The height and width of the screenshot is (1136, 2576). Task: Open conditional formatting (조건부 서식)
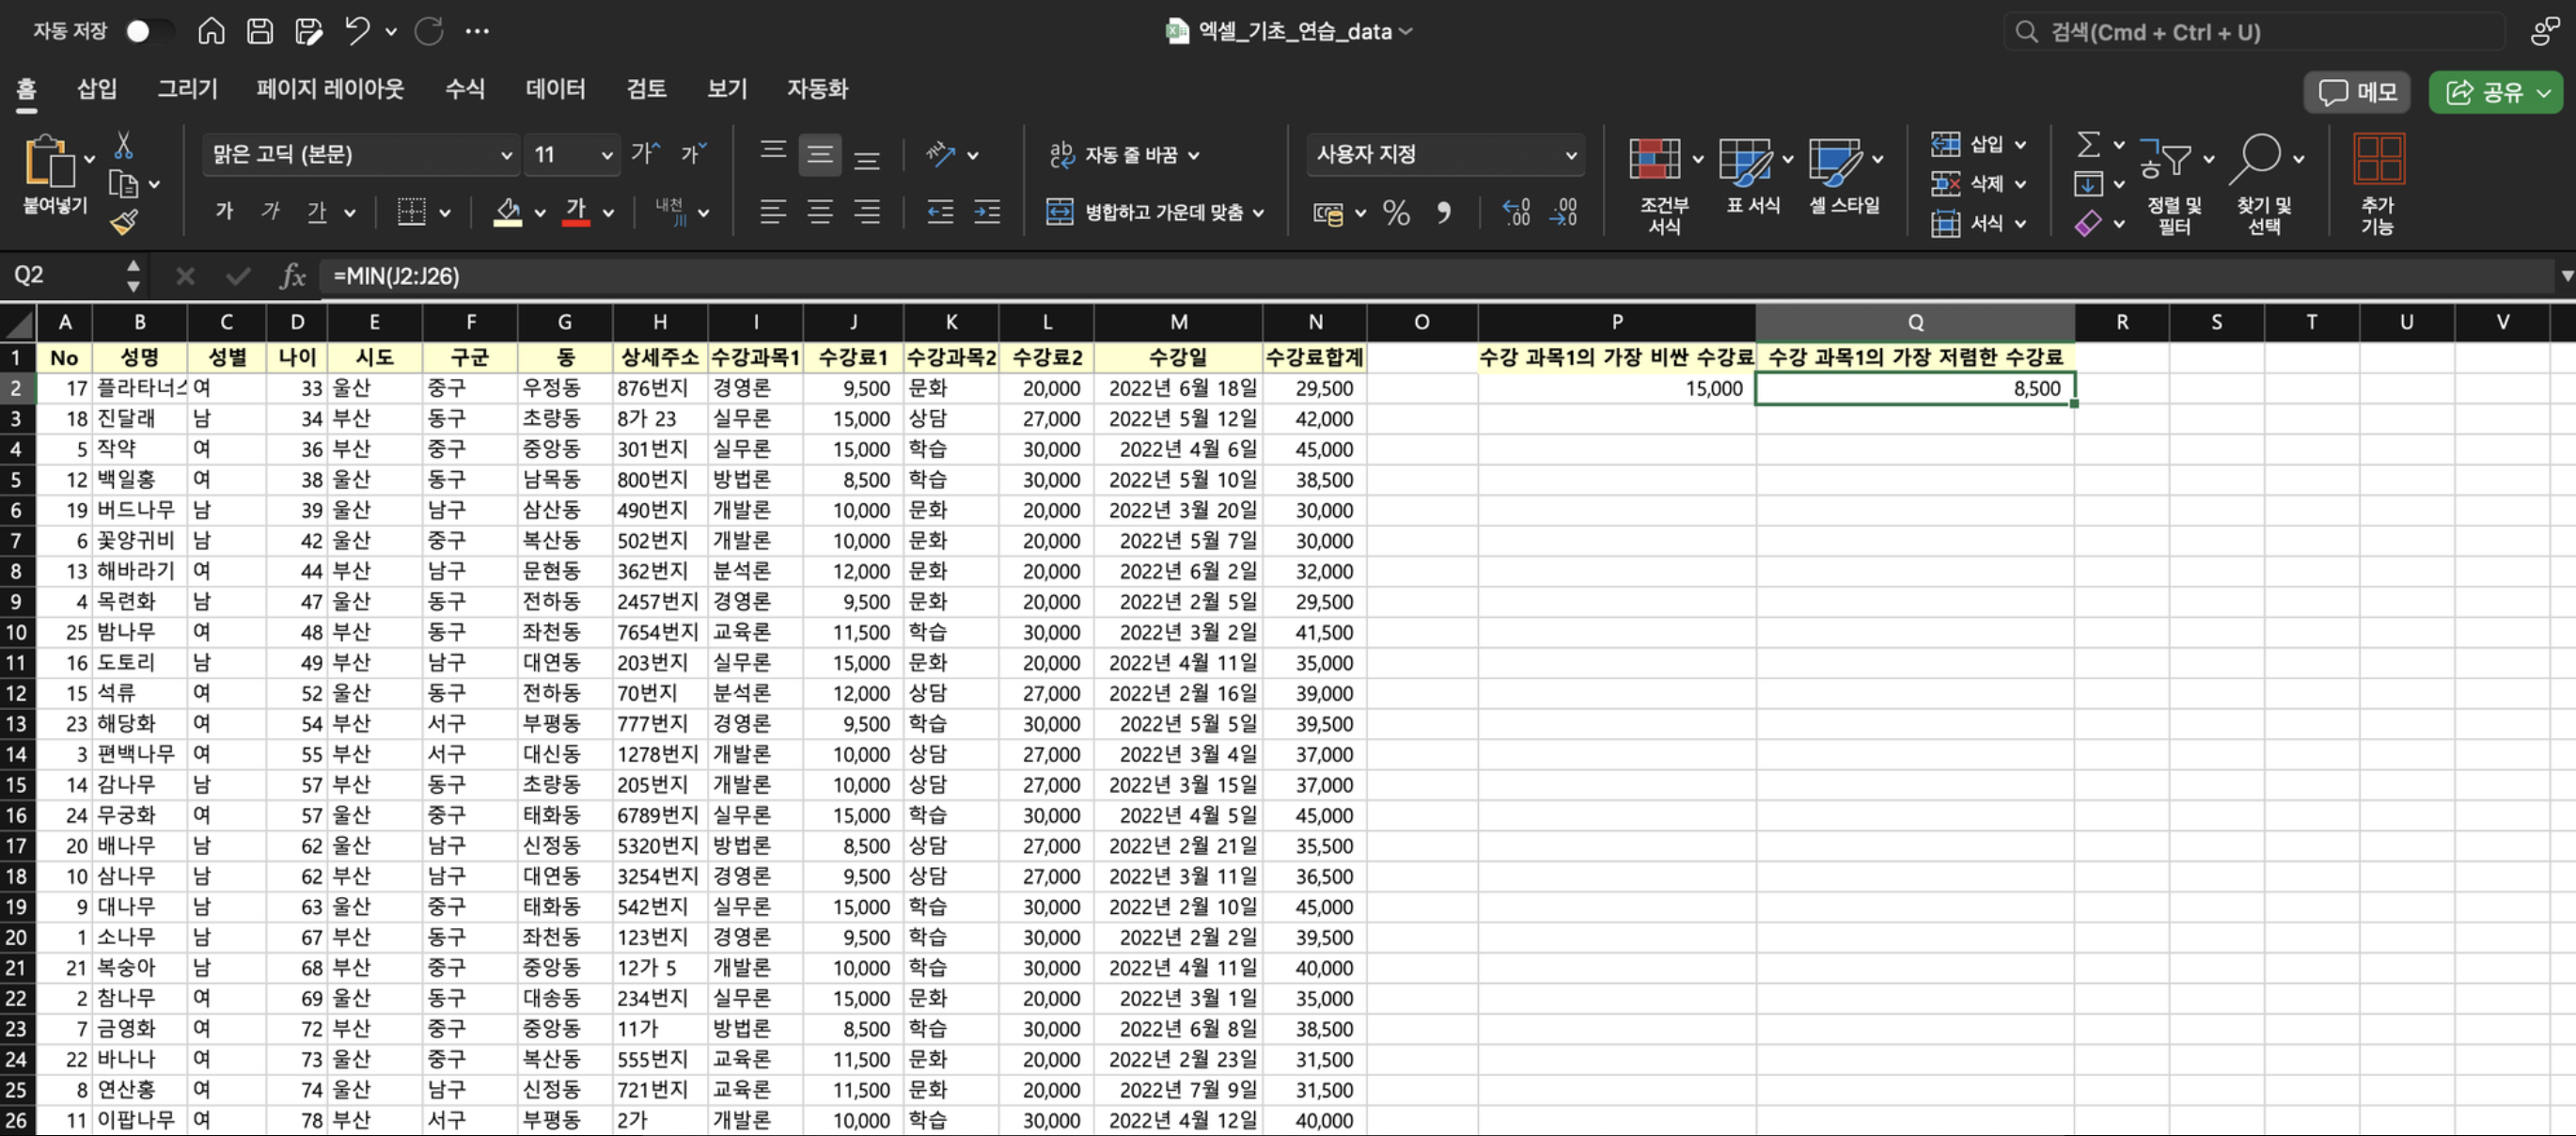coord(1655,160)
